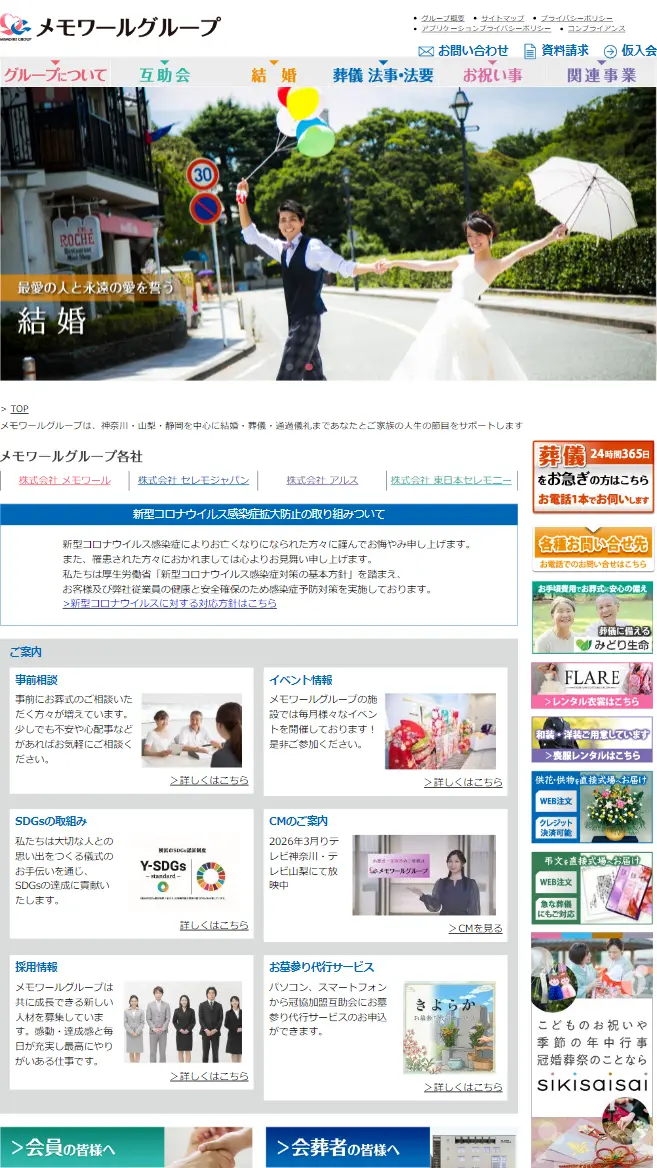Click the 喪服レンタルはこちら banner
Viewport: 657px width, 1168px height.
click(592, 740)
